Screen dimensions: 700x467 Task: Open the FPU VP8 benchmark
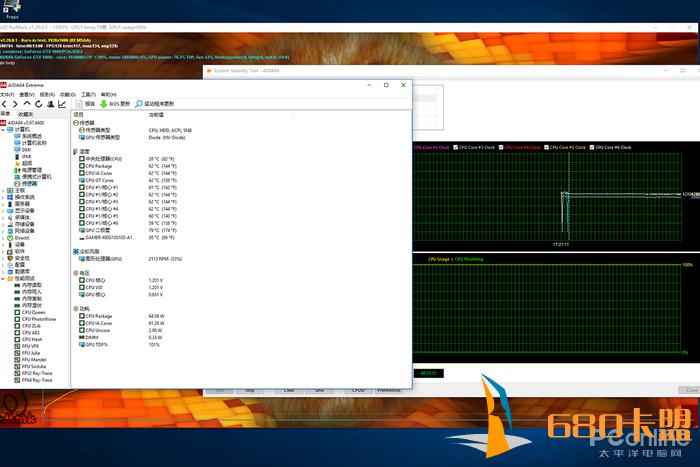[x=27, y=346]
